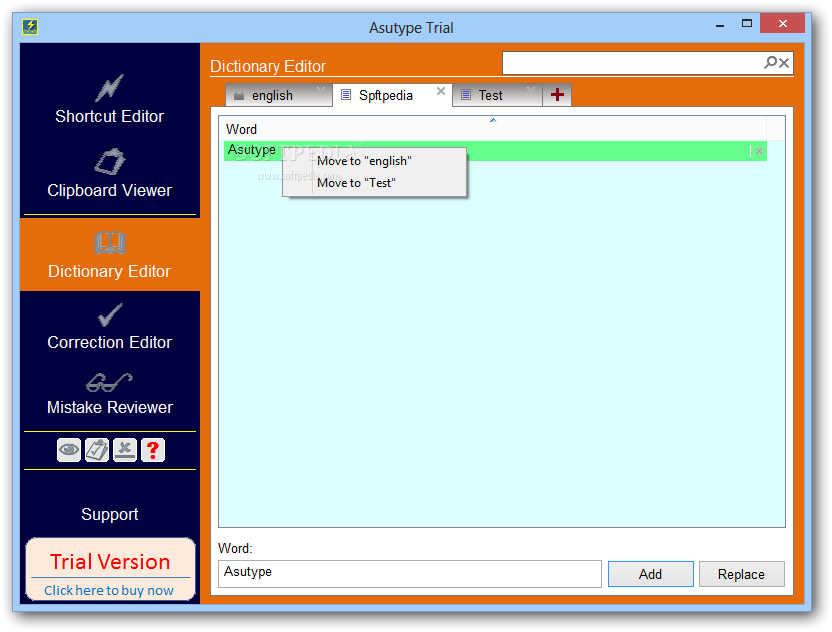Click the eye icon button in sidebar
832x632 pixels.
69,451
